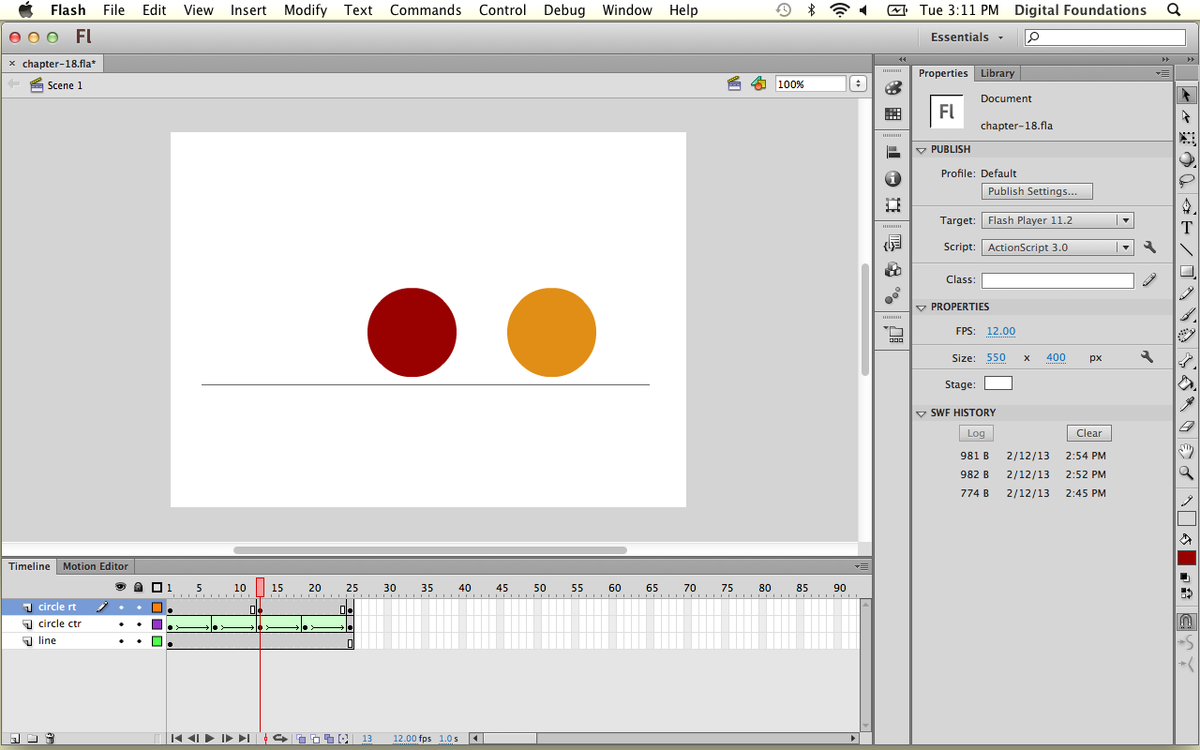
Task: Select the Lasso tool
Action: (1186, 181)
